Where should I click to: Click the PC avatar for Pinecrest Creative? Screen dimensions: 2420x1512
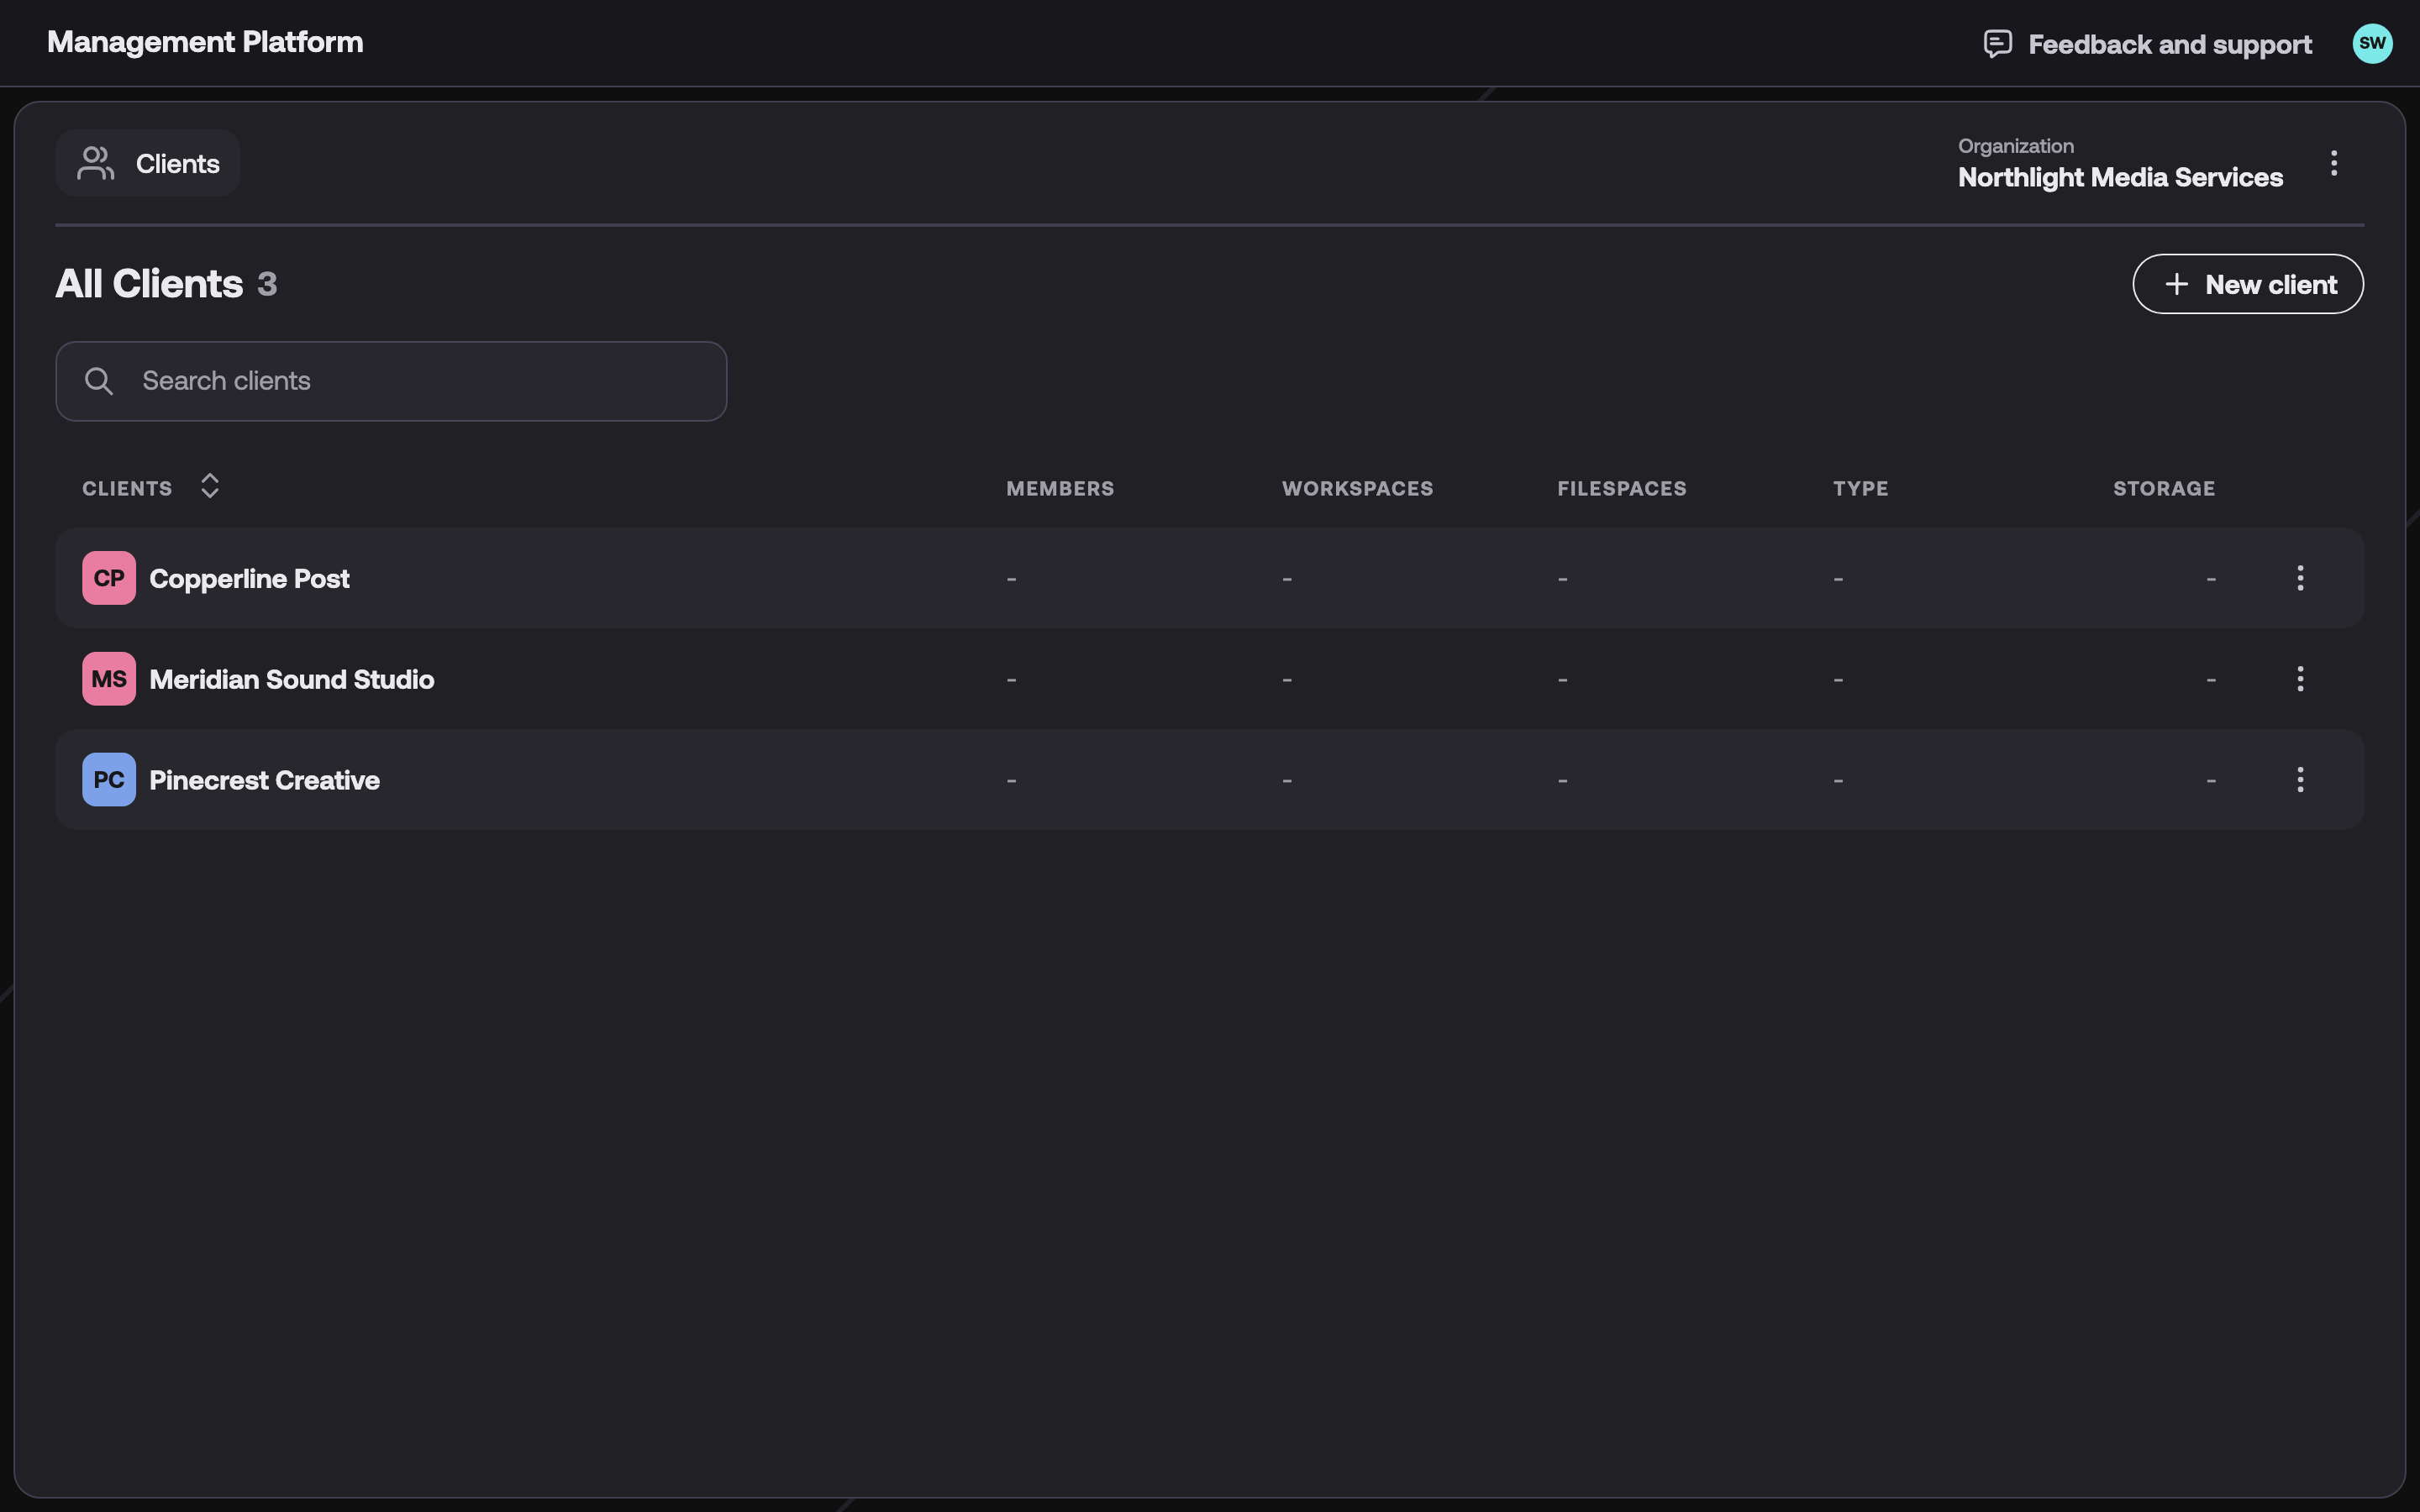tap(109, 780)
